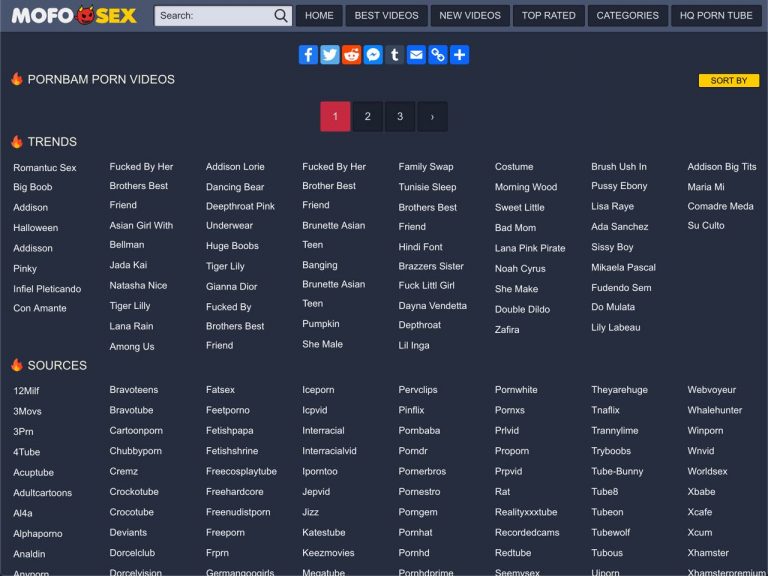
Task: Open NEW VIDEOS menu item
Action: pyautogui.click(x=470, y=16)
